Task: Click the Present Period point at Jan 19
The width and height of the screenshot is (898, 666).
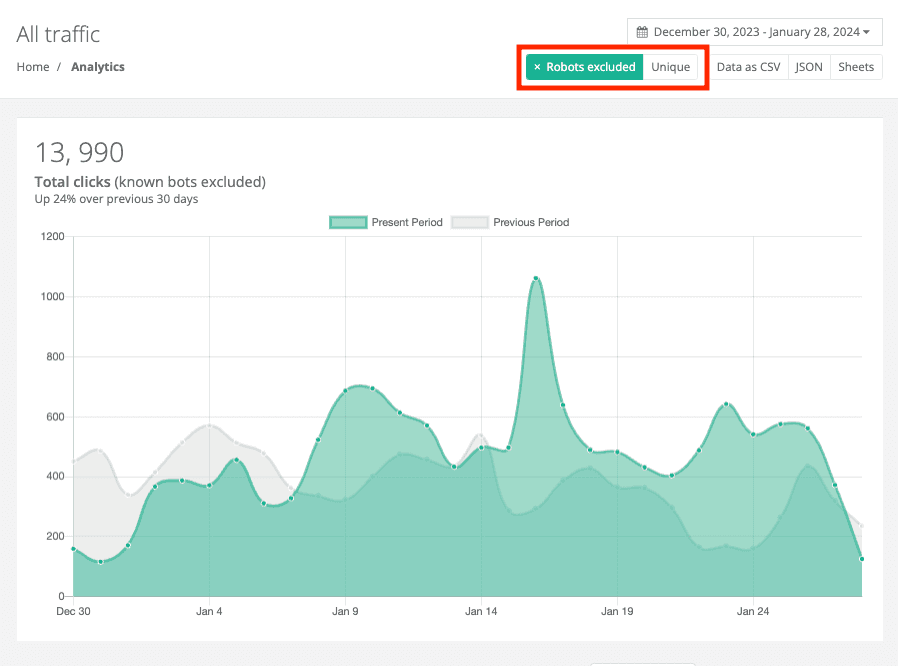Action: tap(617, 452)
